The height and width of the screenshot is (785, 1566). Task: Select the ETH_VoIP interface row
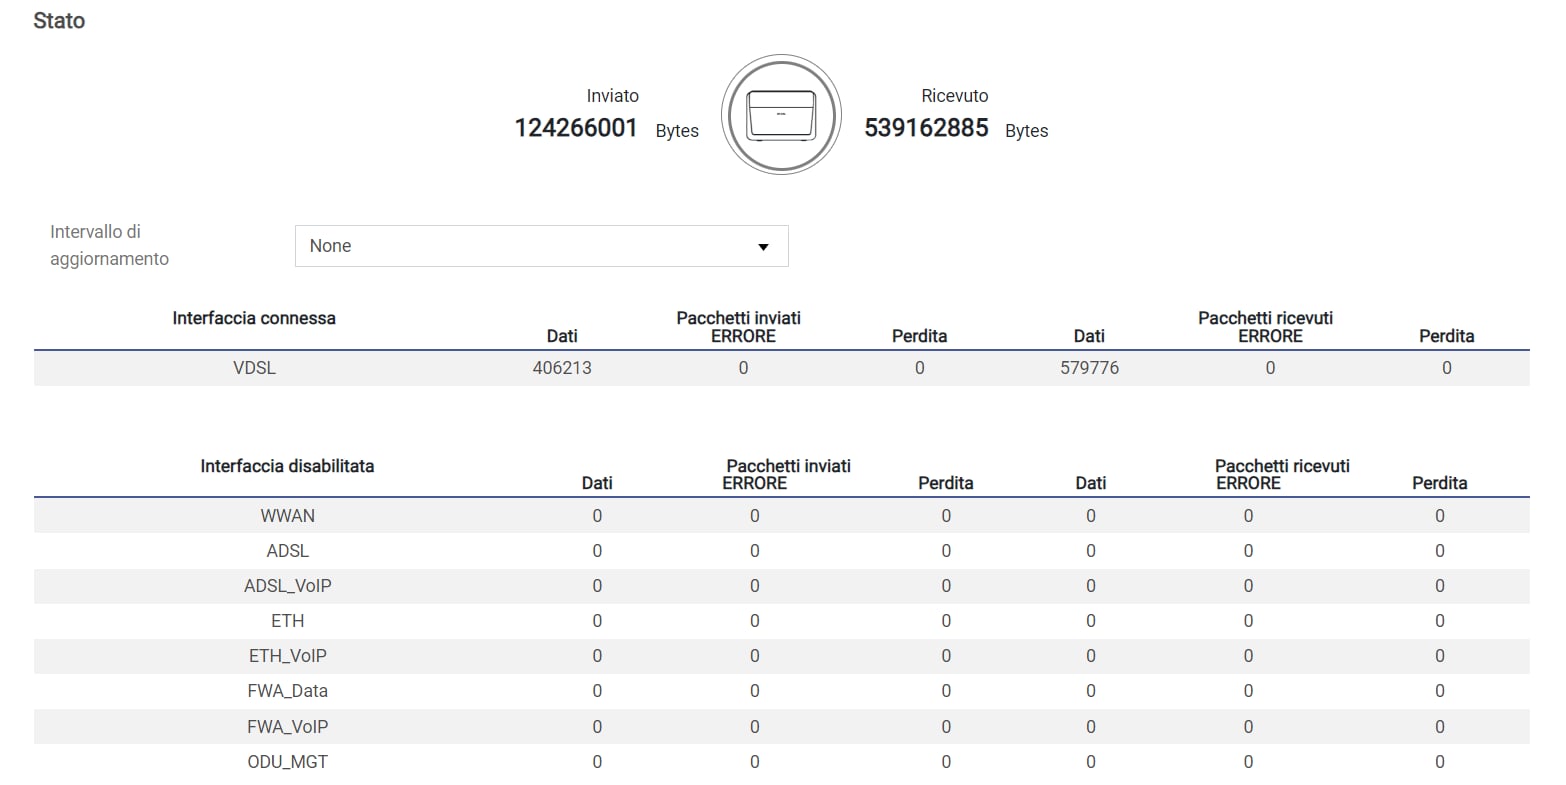(x=781, y=656)
